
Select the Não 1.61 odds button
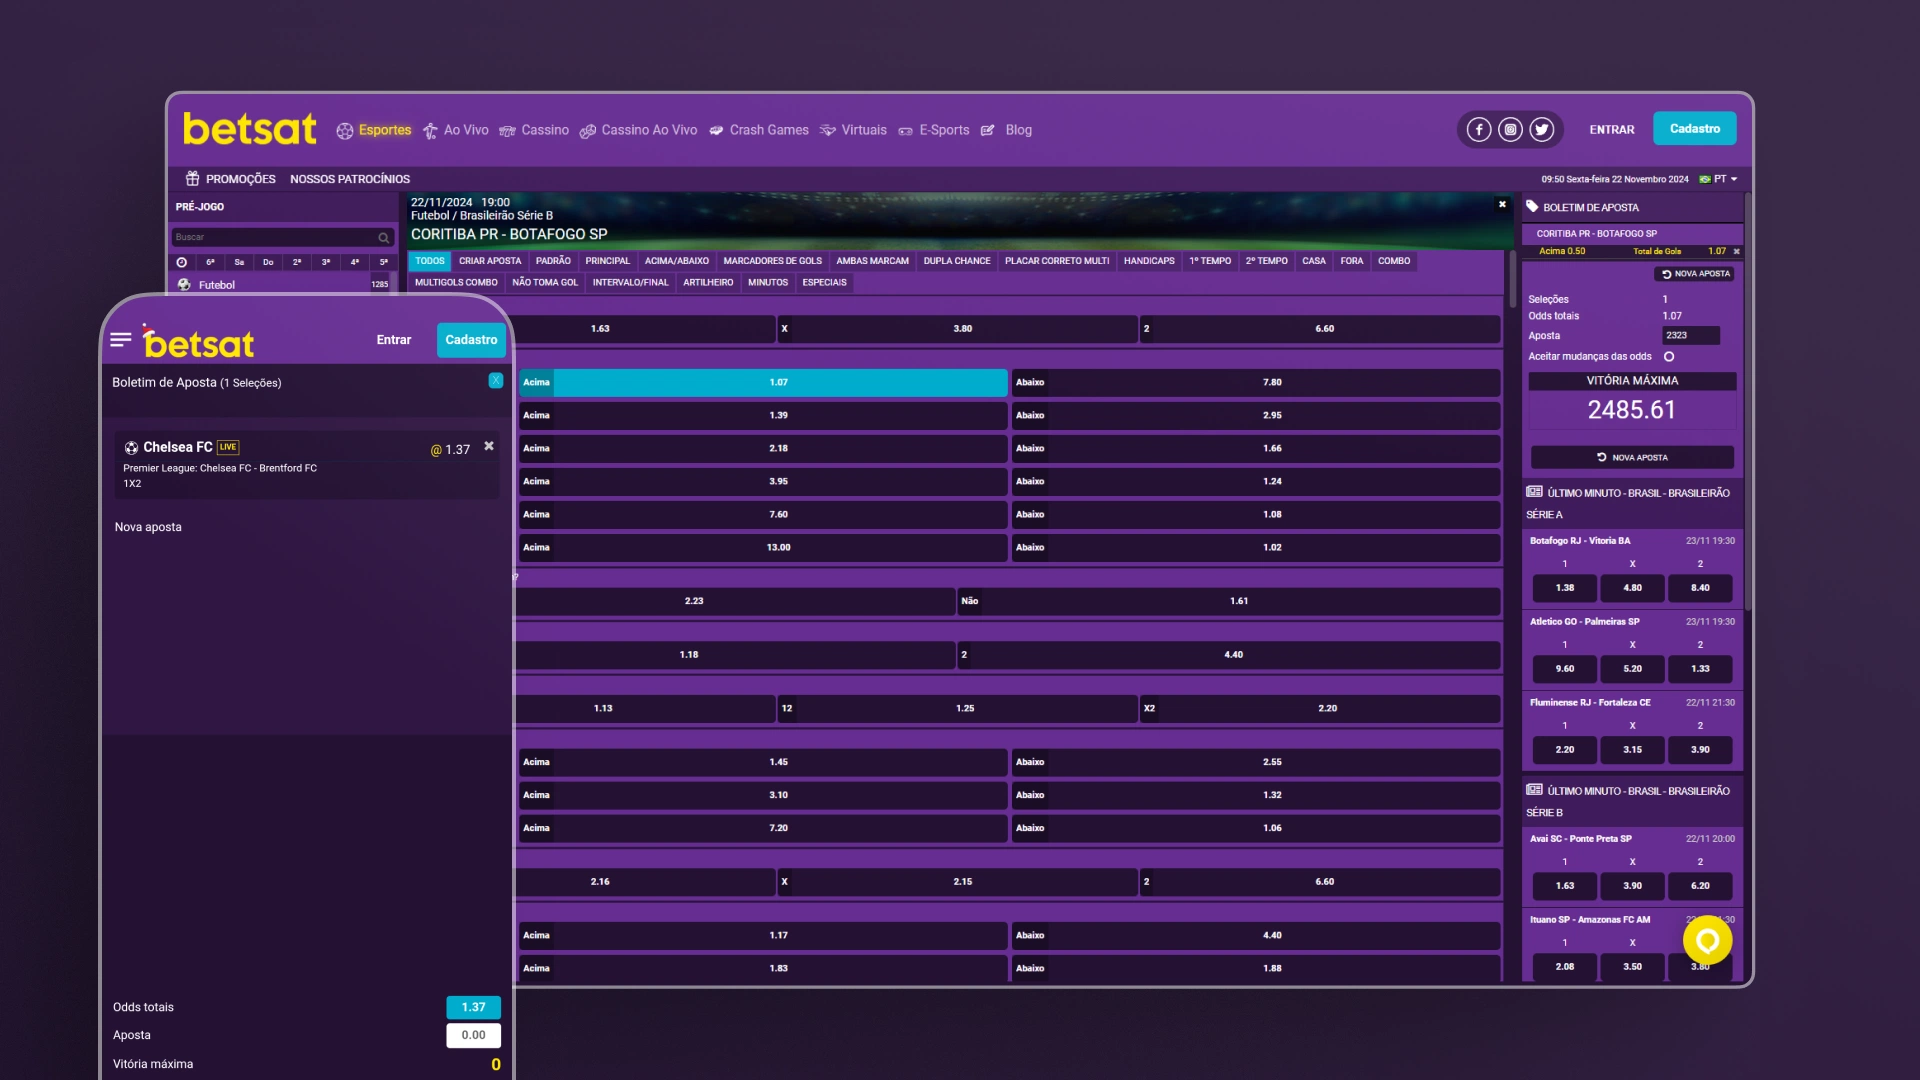1229,601
